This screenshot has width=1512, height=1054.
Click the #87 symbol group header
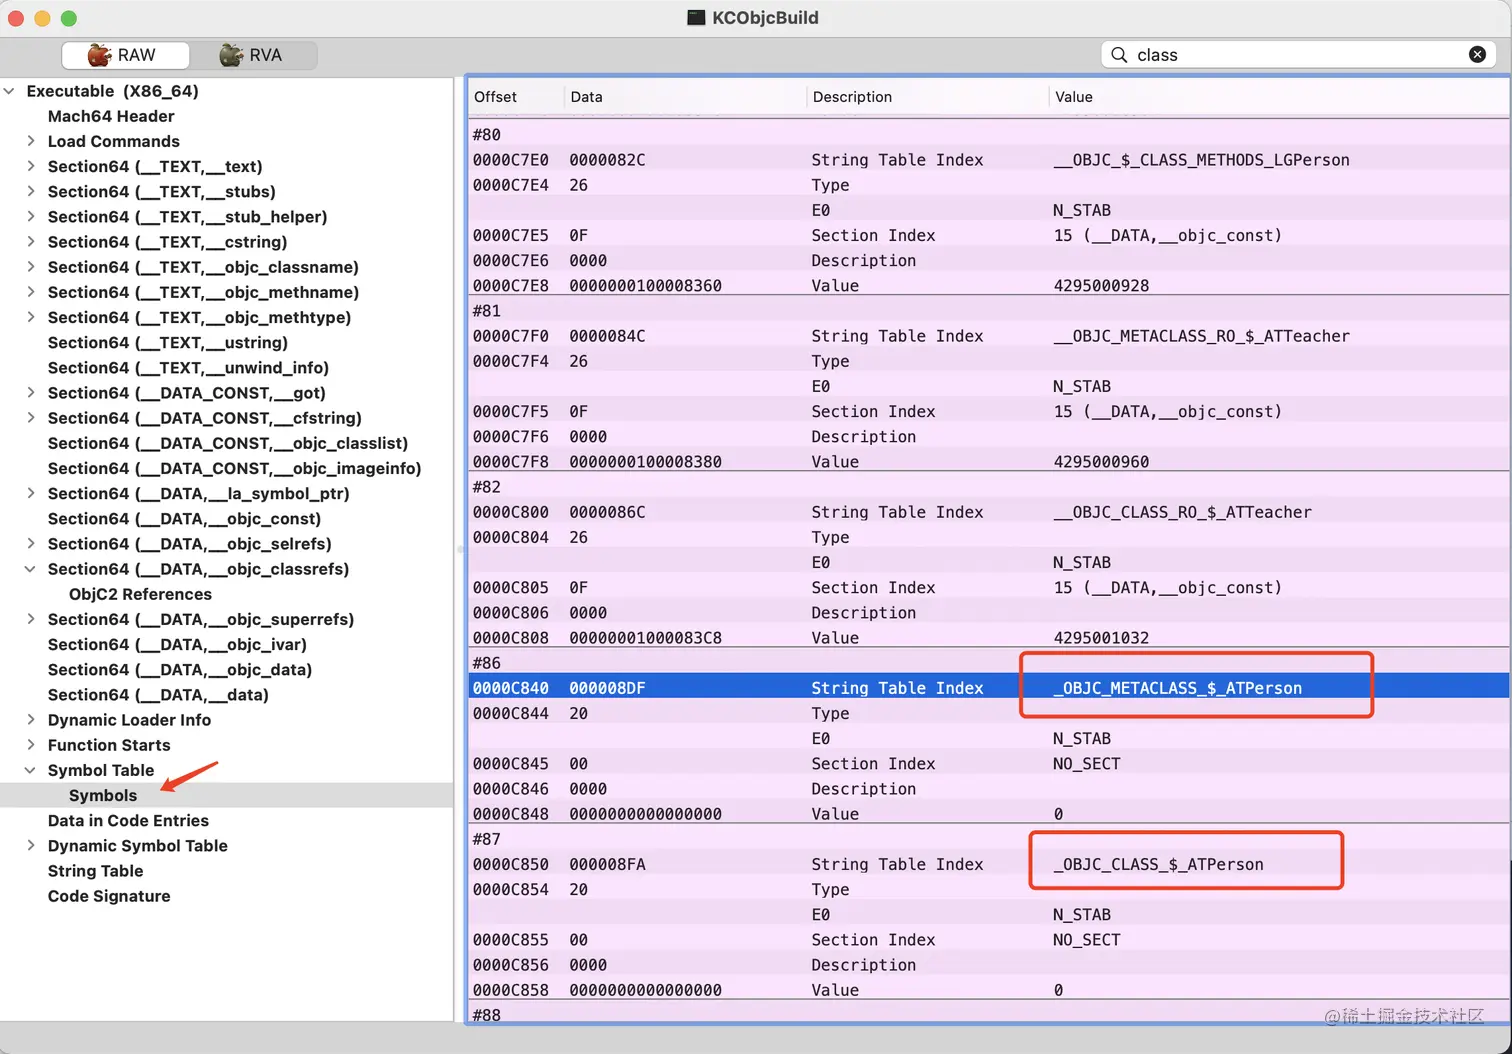(x=486, y=839)
